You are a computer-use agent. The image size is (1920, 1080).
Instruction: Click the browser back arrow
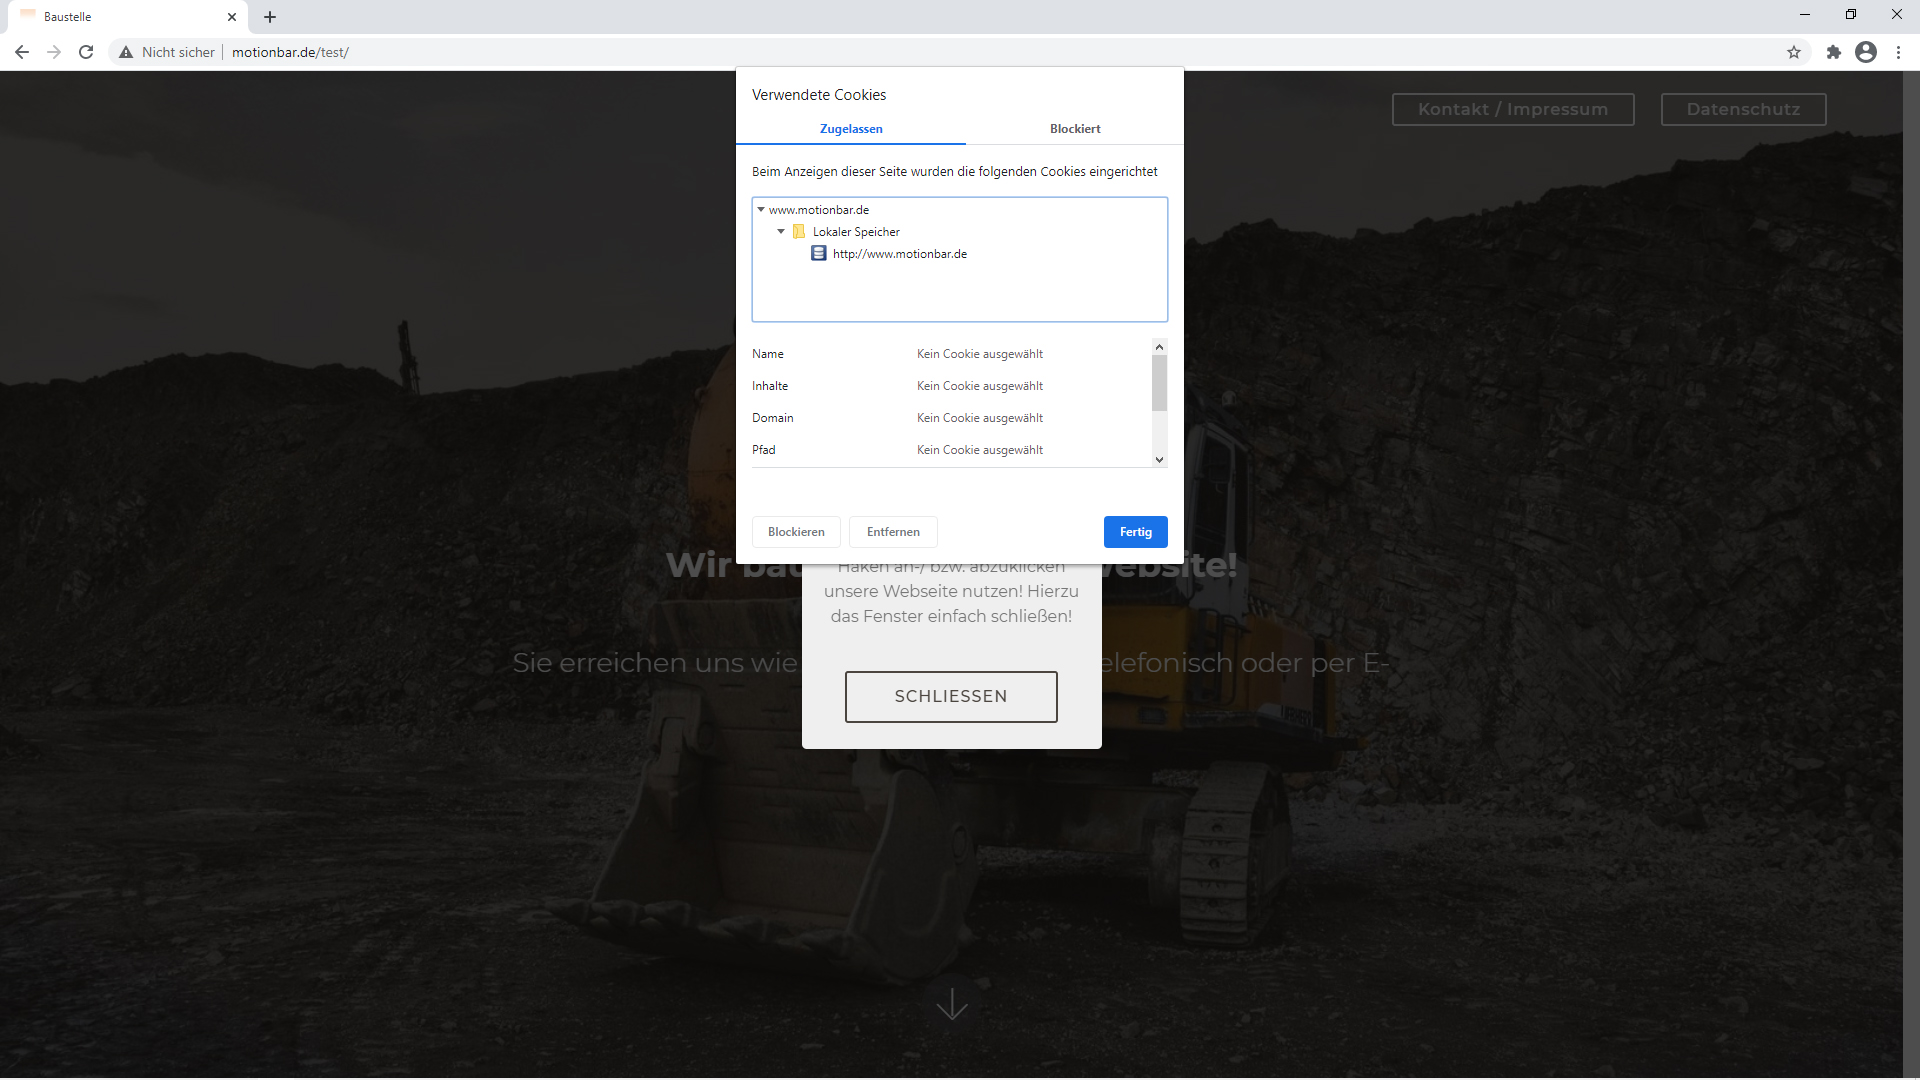click(22, 52)
